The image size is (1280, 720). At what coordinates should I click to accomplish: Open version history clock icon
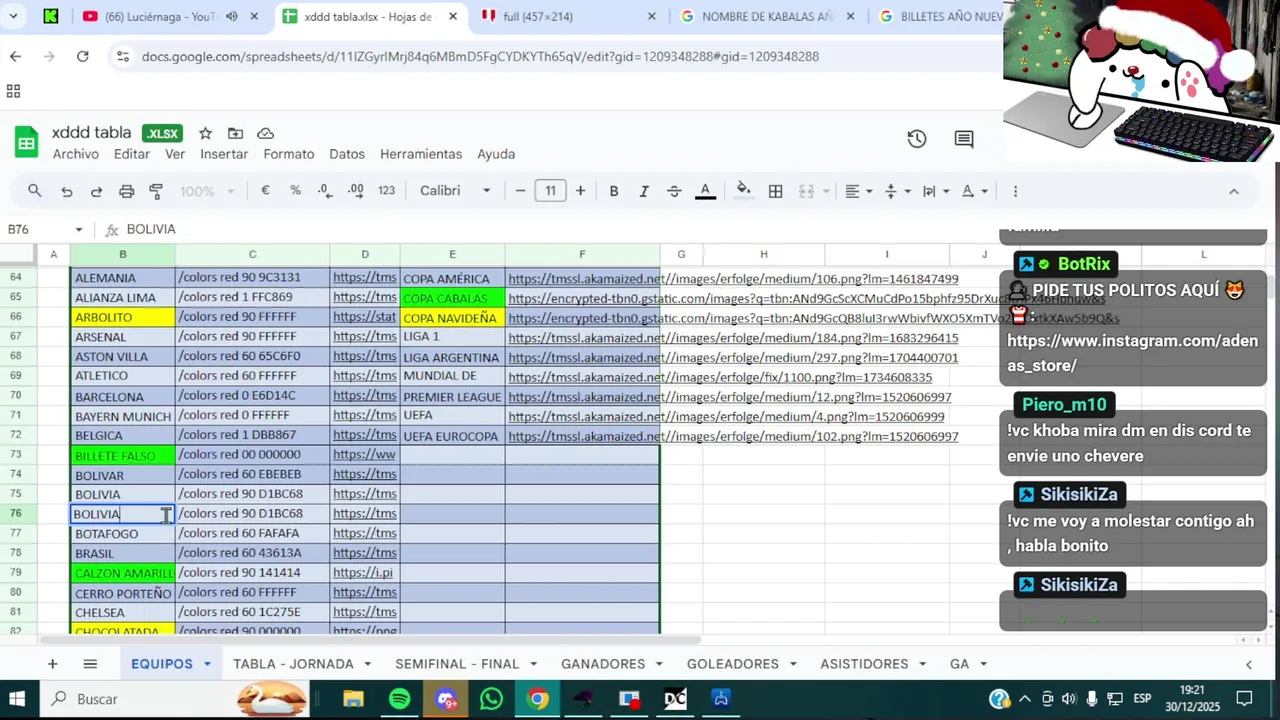click(917, 139)
